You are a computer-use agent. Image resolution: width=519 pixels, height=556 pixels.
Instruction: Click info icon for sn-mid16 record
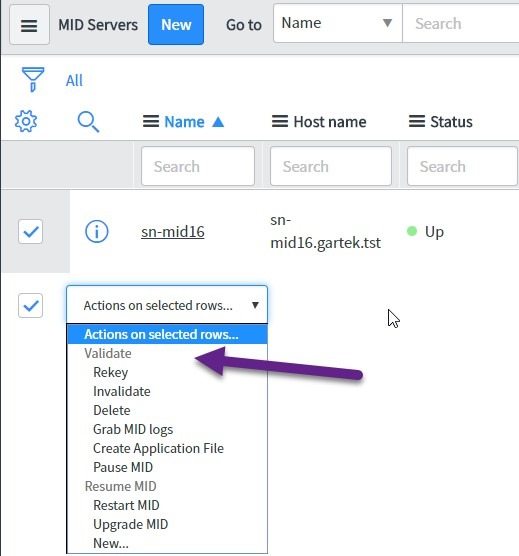click(x=97, y=232)
